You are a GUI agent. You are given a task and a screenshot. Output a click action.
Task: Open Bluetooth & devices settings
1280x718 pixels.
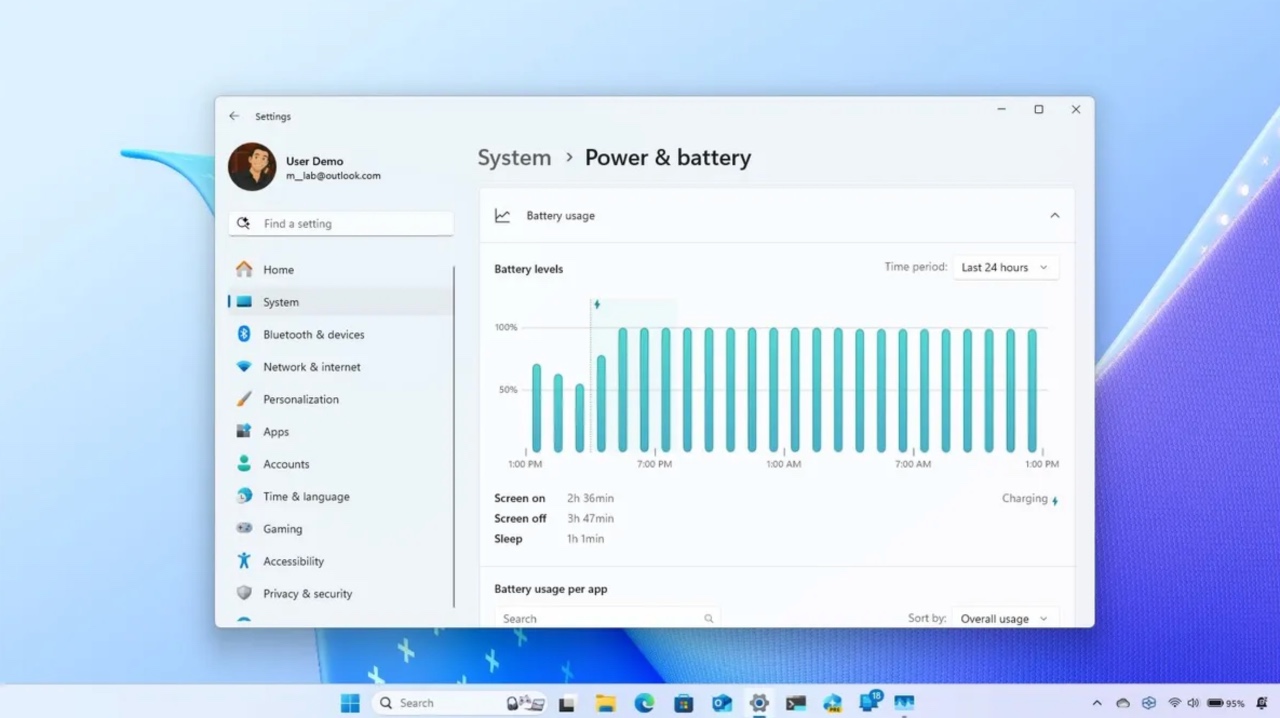340,334
